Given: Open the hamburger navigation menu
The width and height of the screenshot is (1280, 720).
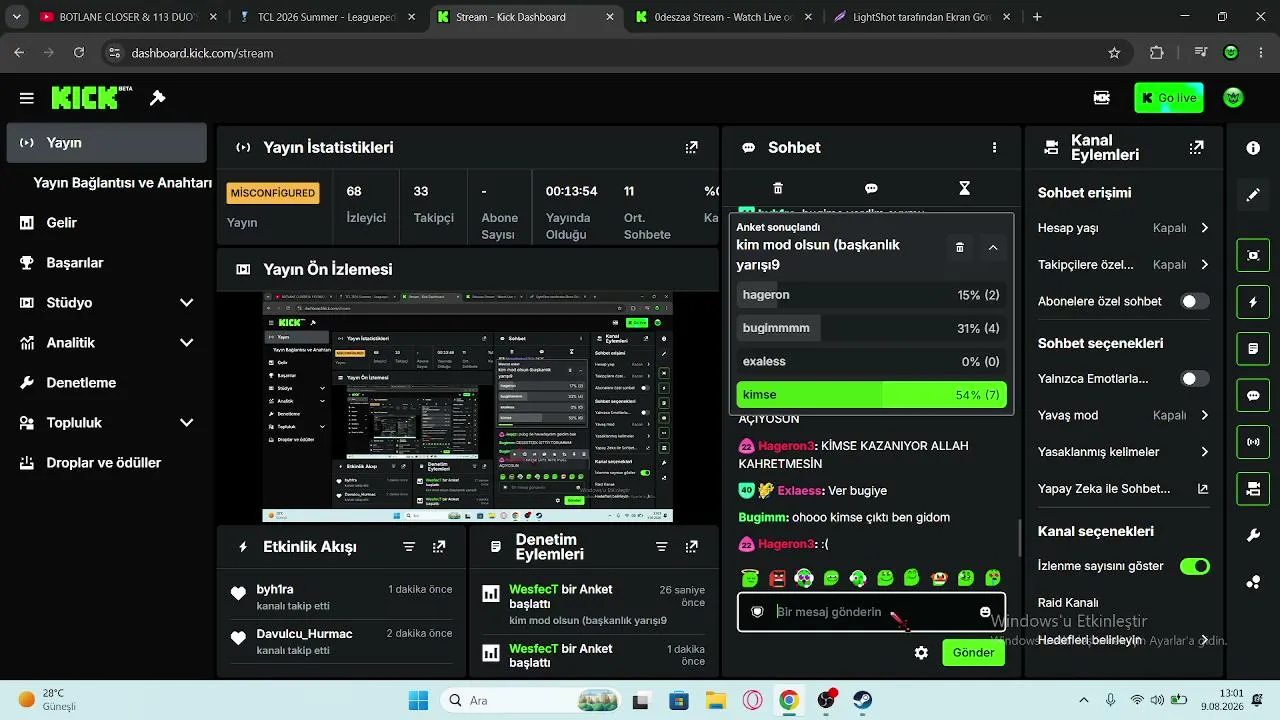Looking at the screenshot, I should pos(26,98).
